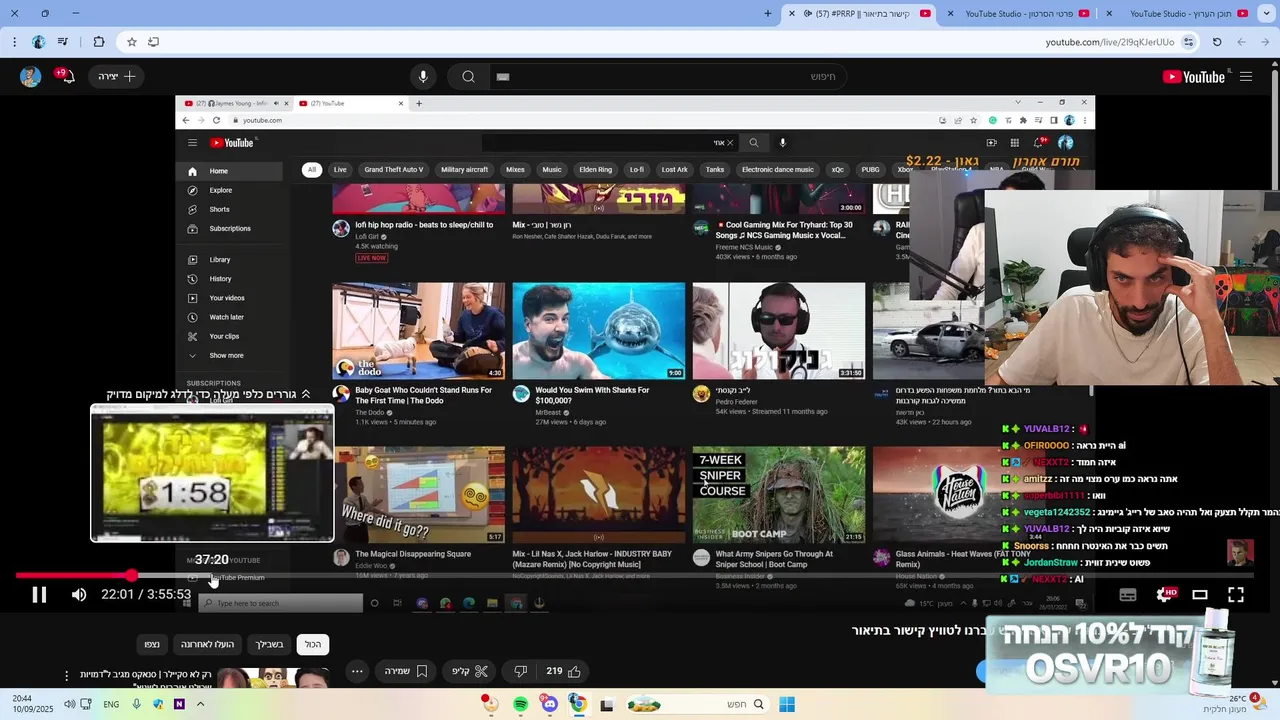The width and height of the screenshot is (1280, 720).
Task: Click the browser right-pointing navigation arrow
Action: pyautogui.click(x=1263, y=42)
